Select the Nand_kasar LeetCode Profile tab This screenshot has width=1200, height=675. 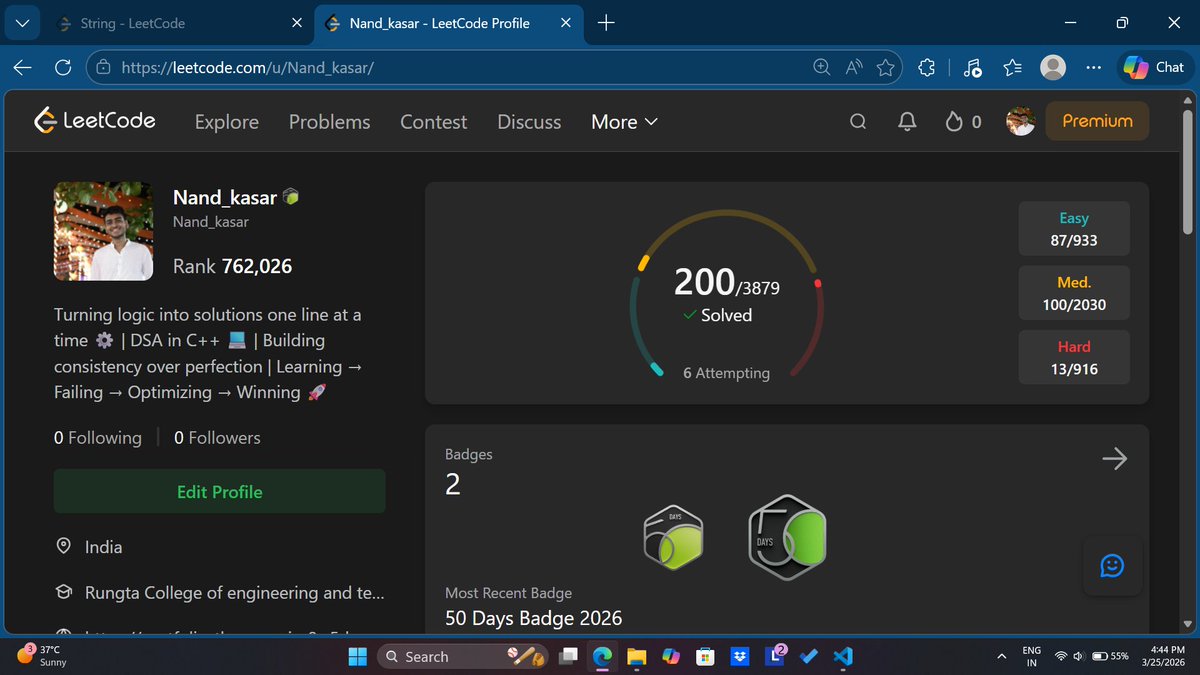450,22
